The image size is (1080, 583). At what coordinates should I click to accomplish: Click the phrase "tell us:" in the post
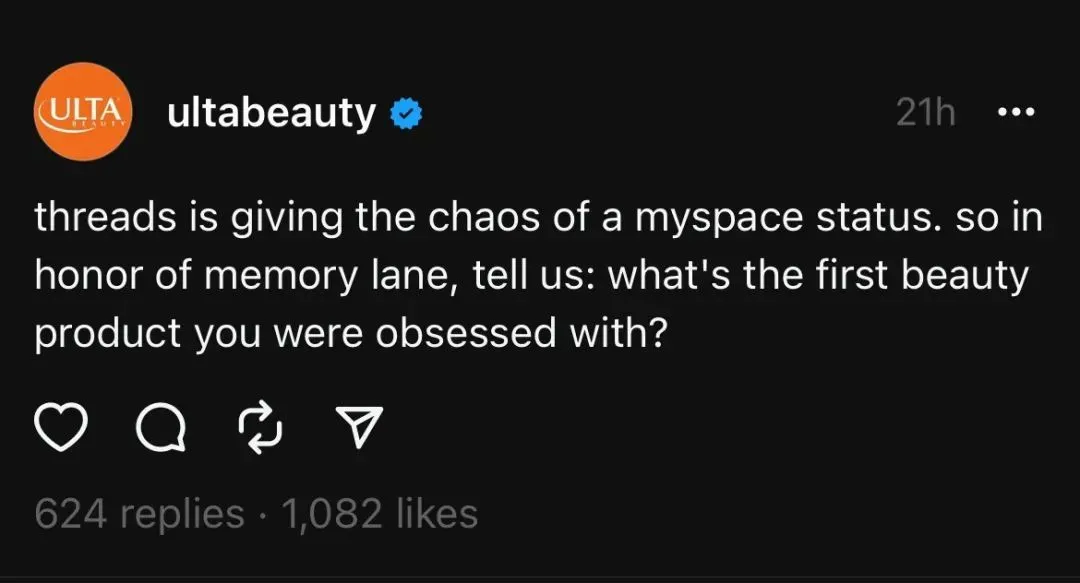tap(534, 276)
